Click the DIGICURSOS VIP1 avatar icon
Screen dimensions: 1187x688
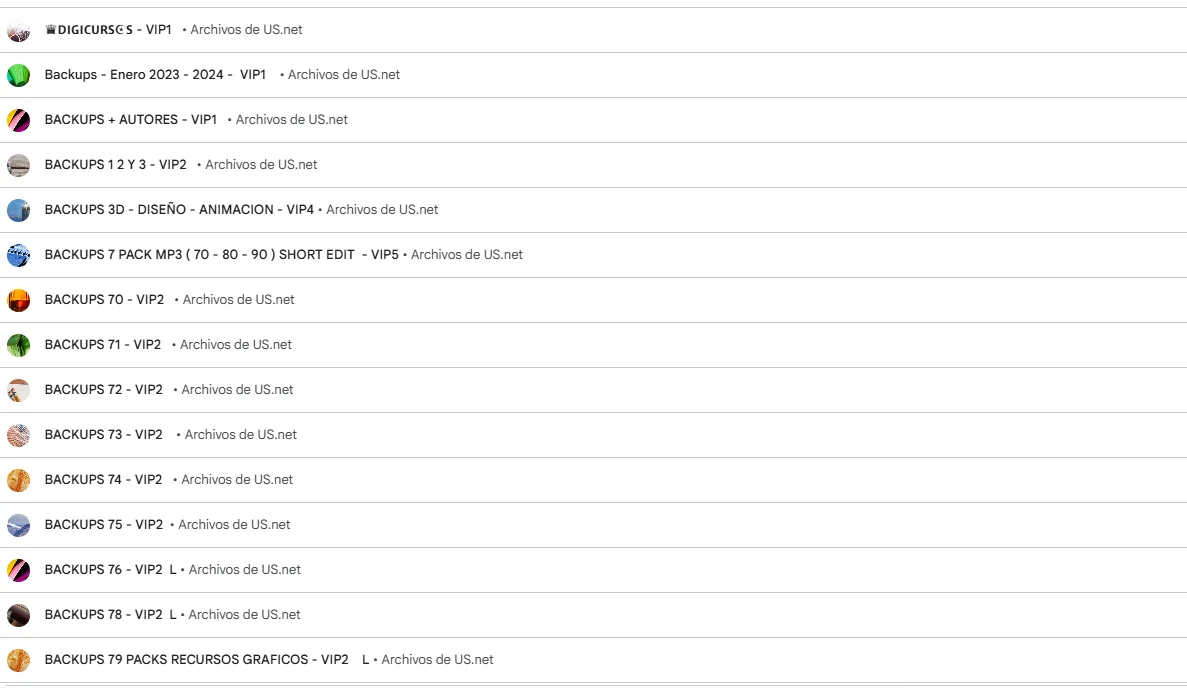click(x=18, y=30)
